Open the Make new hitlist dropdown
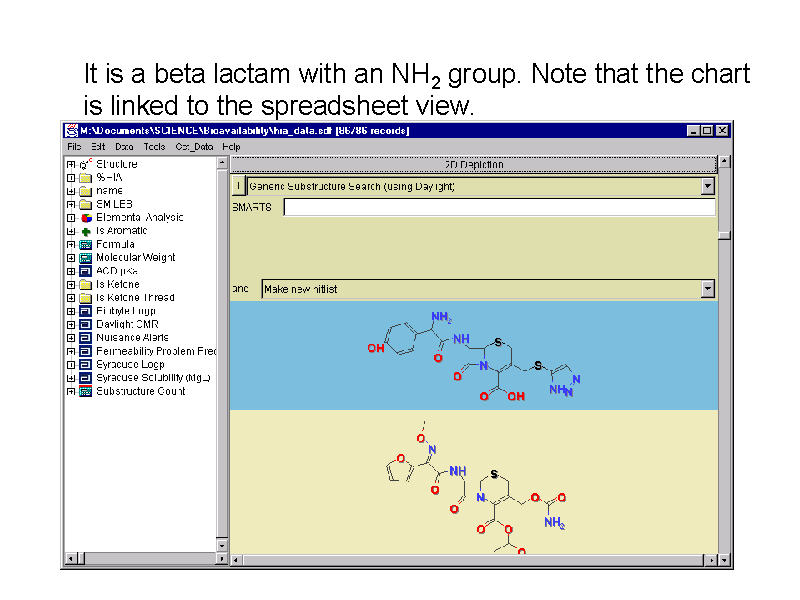 708,289
